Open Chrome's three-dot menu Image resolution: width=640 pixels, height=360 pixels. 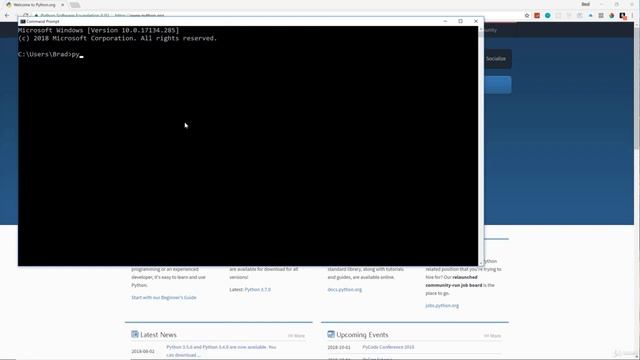[633, 16]
